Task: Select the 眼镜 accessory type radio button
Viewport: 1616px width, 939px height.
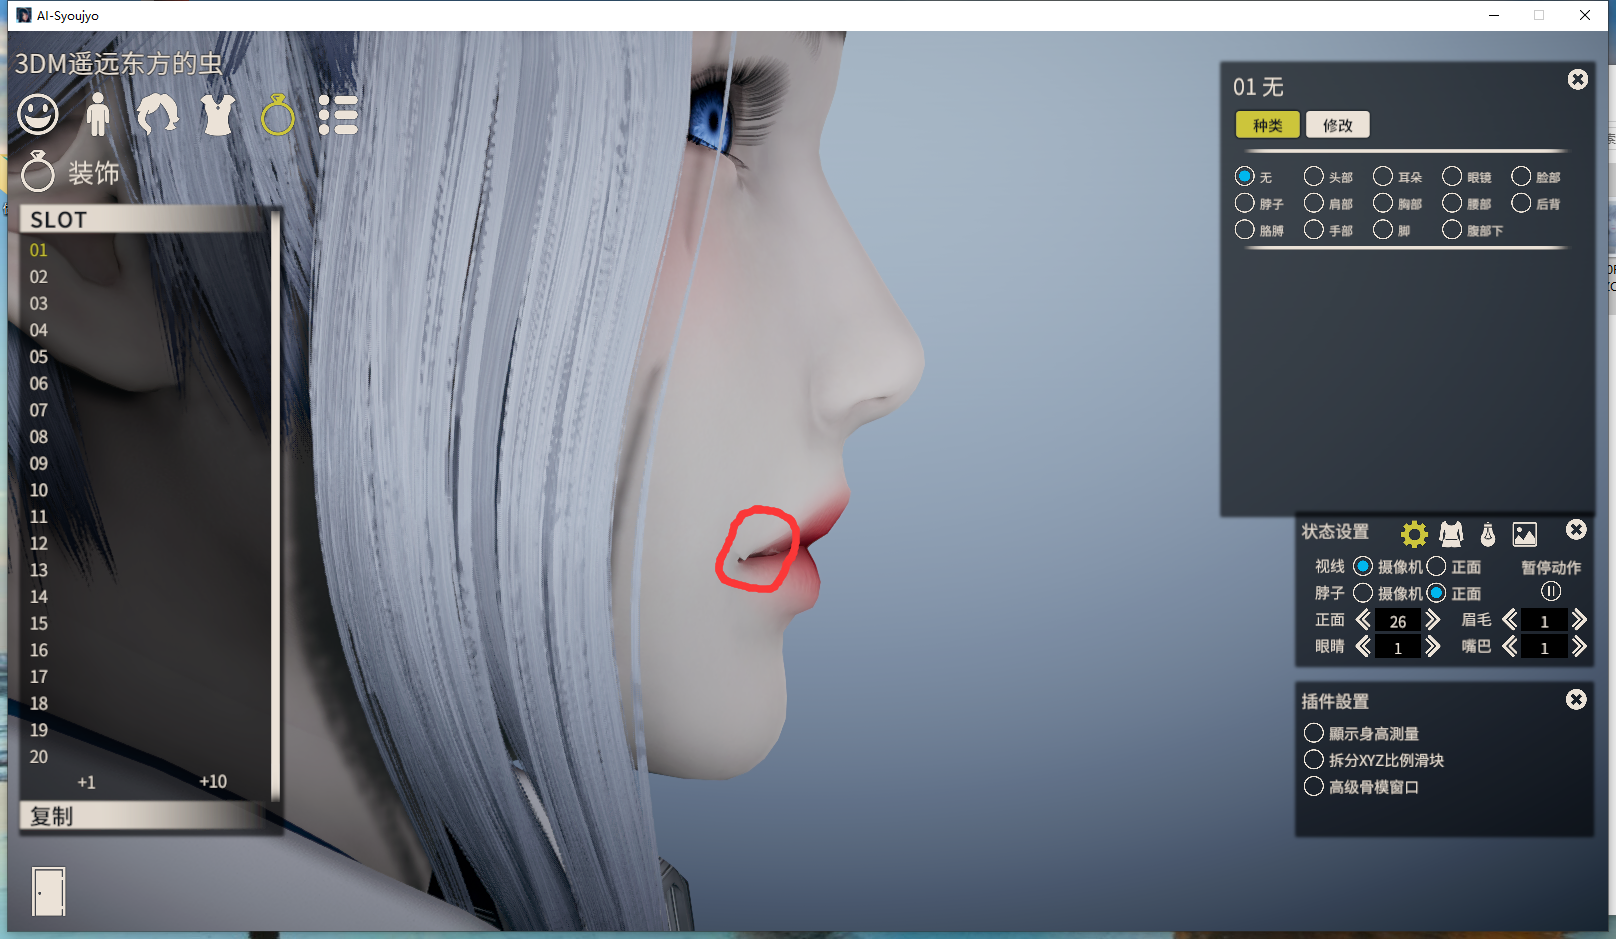Action: click(x=1452, y=177)
